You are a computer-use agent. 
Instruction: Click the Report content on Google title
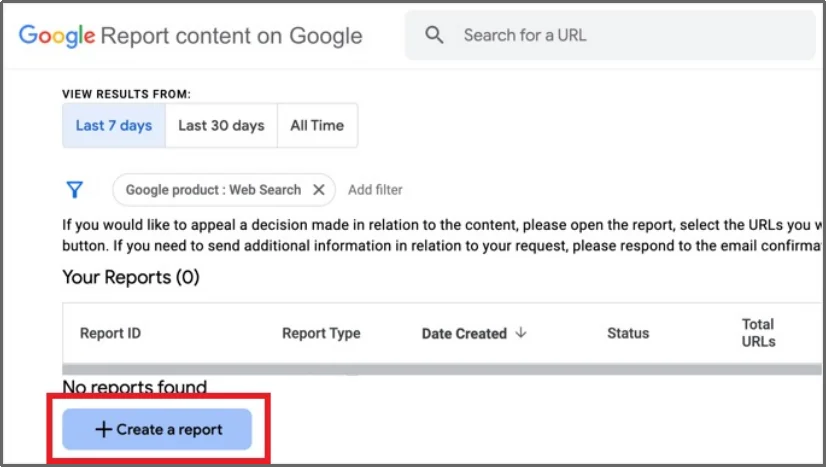pos(232,36)
